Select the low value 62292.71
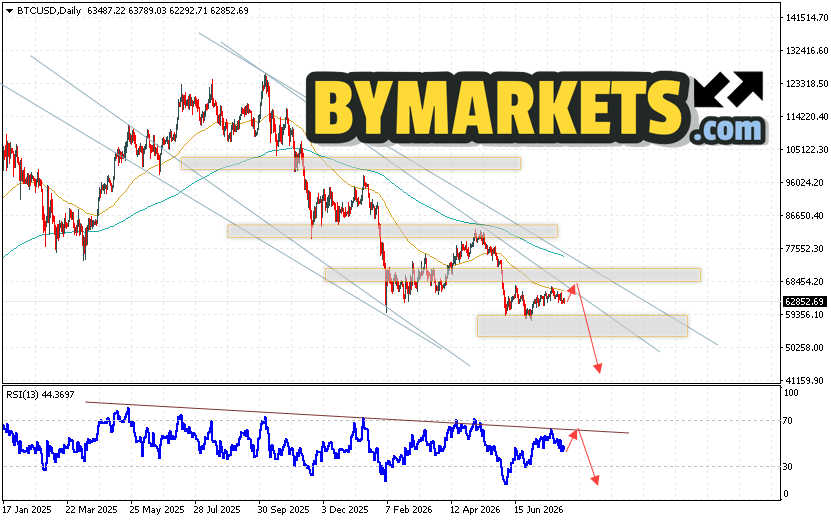This screenshot has height=521, width=831. [x=189, y=11]
